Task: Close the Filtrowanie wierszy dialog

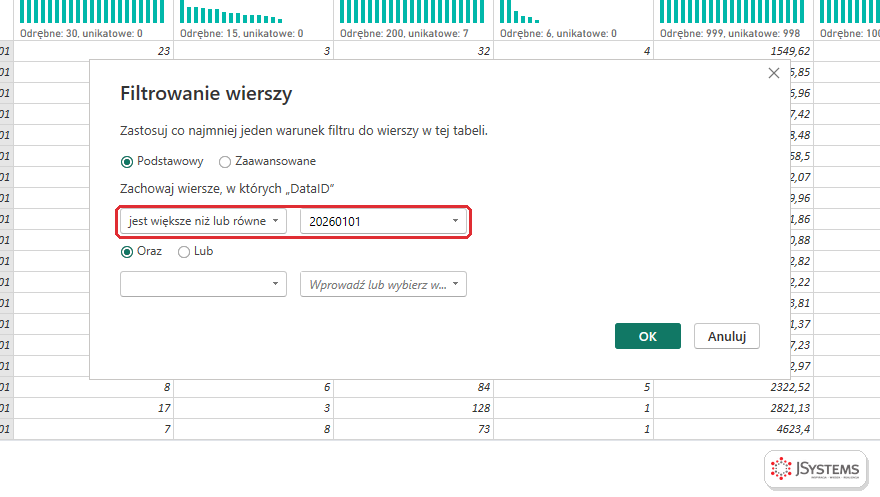Action: click(773, 73)
